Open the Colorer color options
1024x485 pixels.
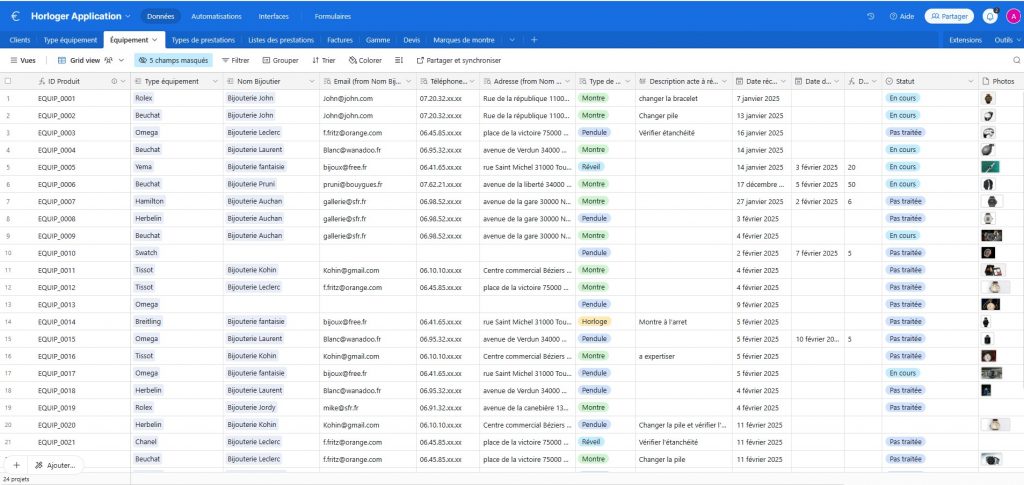tap(365, 60)
